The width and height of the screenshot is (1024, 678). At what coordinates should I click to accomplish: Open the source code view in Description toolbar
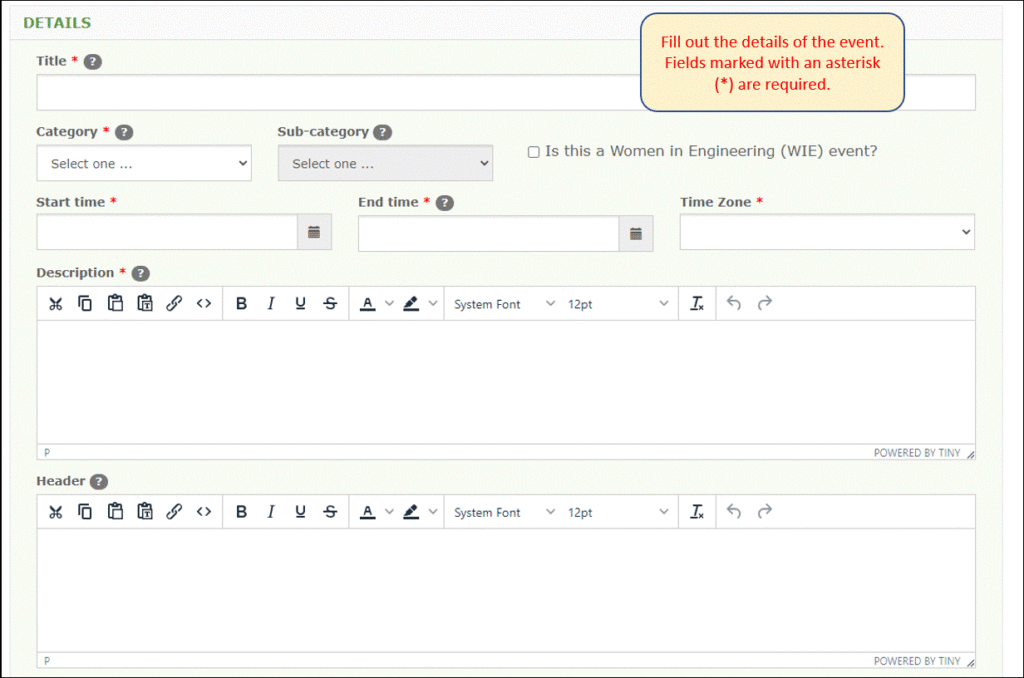(205, 302)
